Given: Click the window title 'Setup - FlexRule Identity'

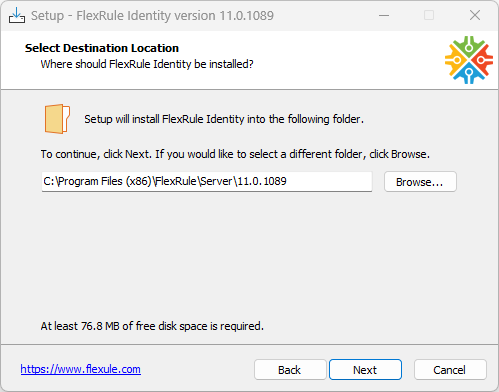Looking at the screenshot, I should click(x=152, y=16).
